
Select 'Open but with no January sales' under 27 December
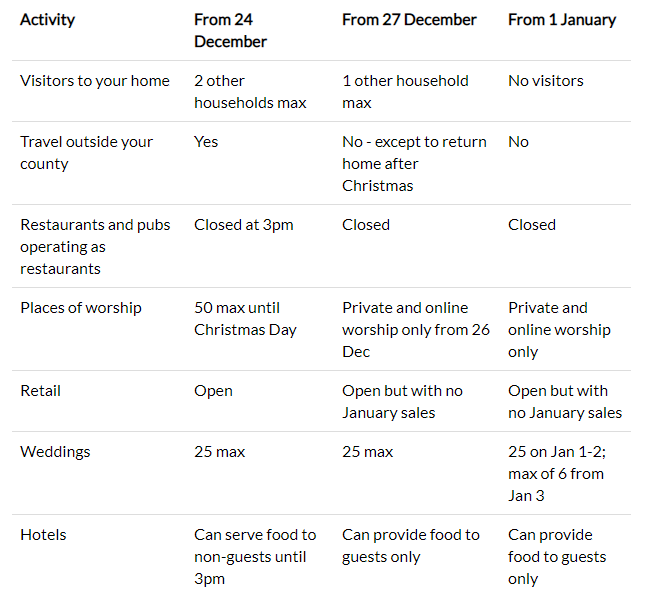[402, 402]
